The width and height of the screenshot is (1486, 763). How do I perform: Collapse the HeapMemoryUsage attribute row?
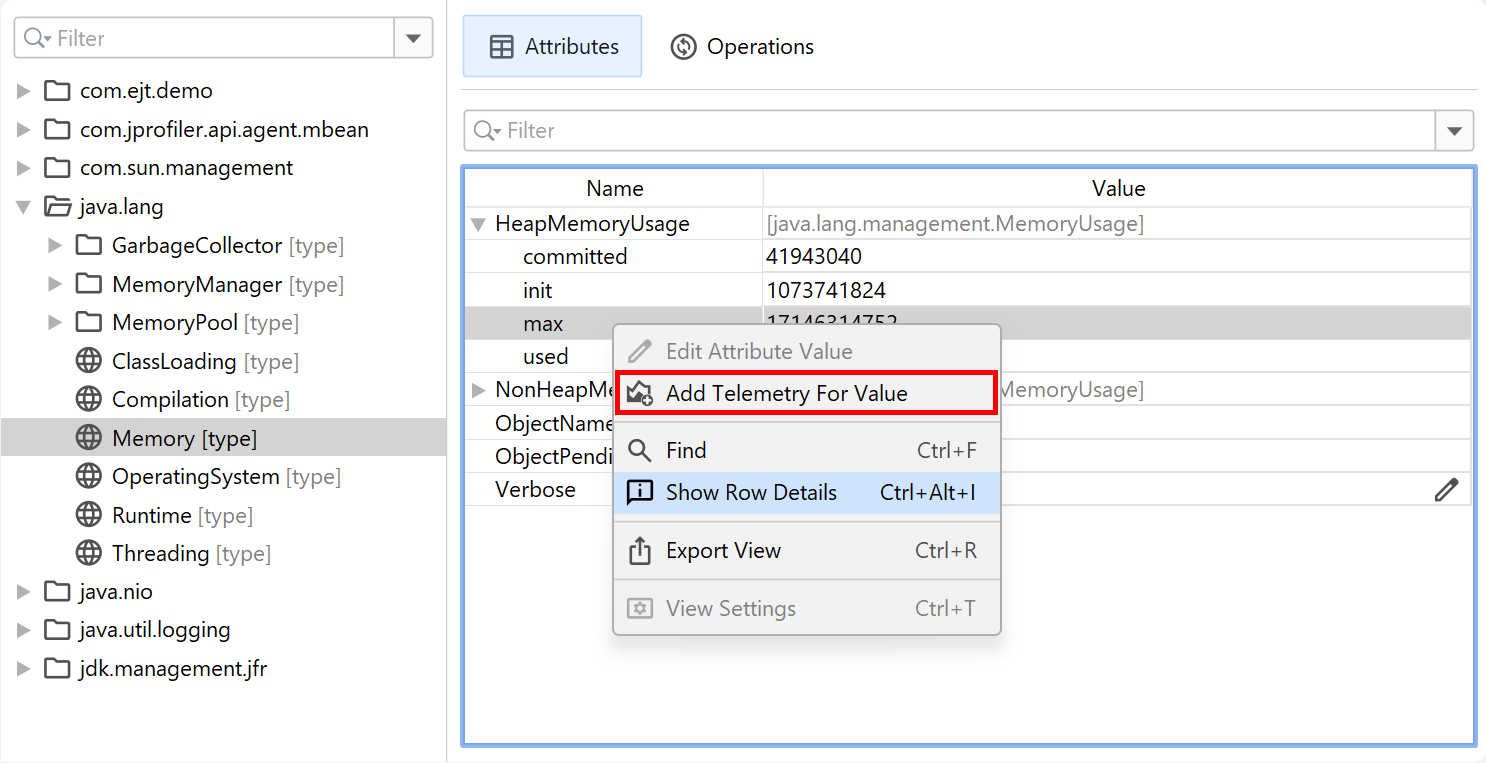tap(478, 224)
